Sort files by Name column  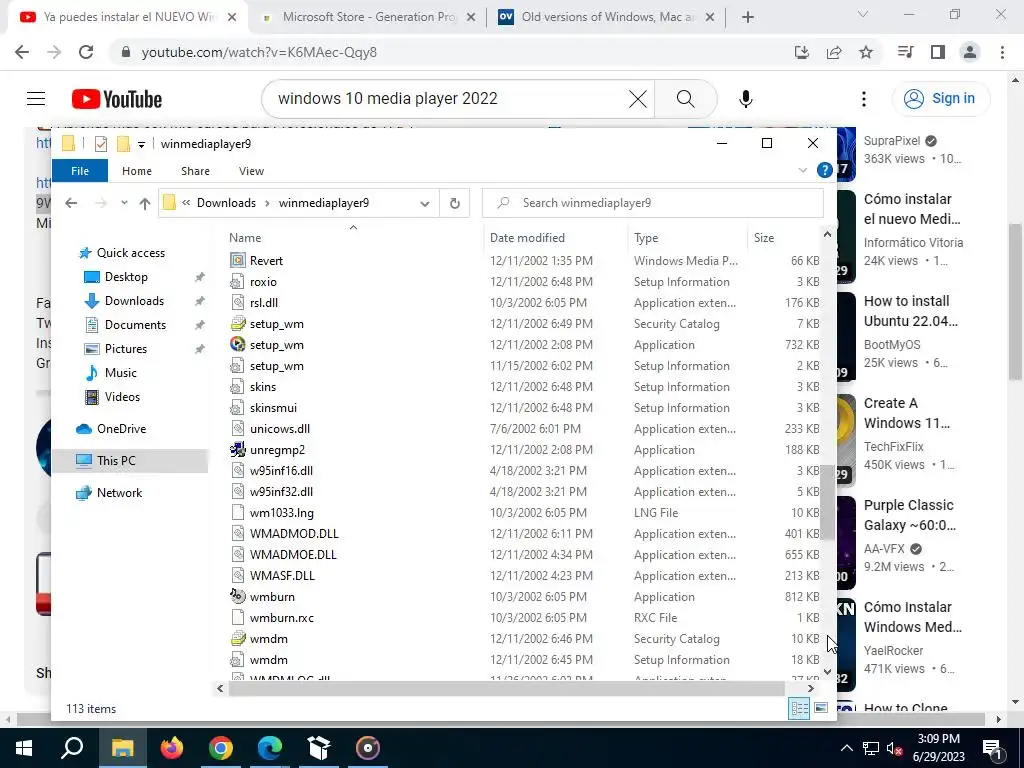tap(244, 238)
